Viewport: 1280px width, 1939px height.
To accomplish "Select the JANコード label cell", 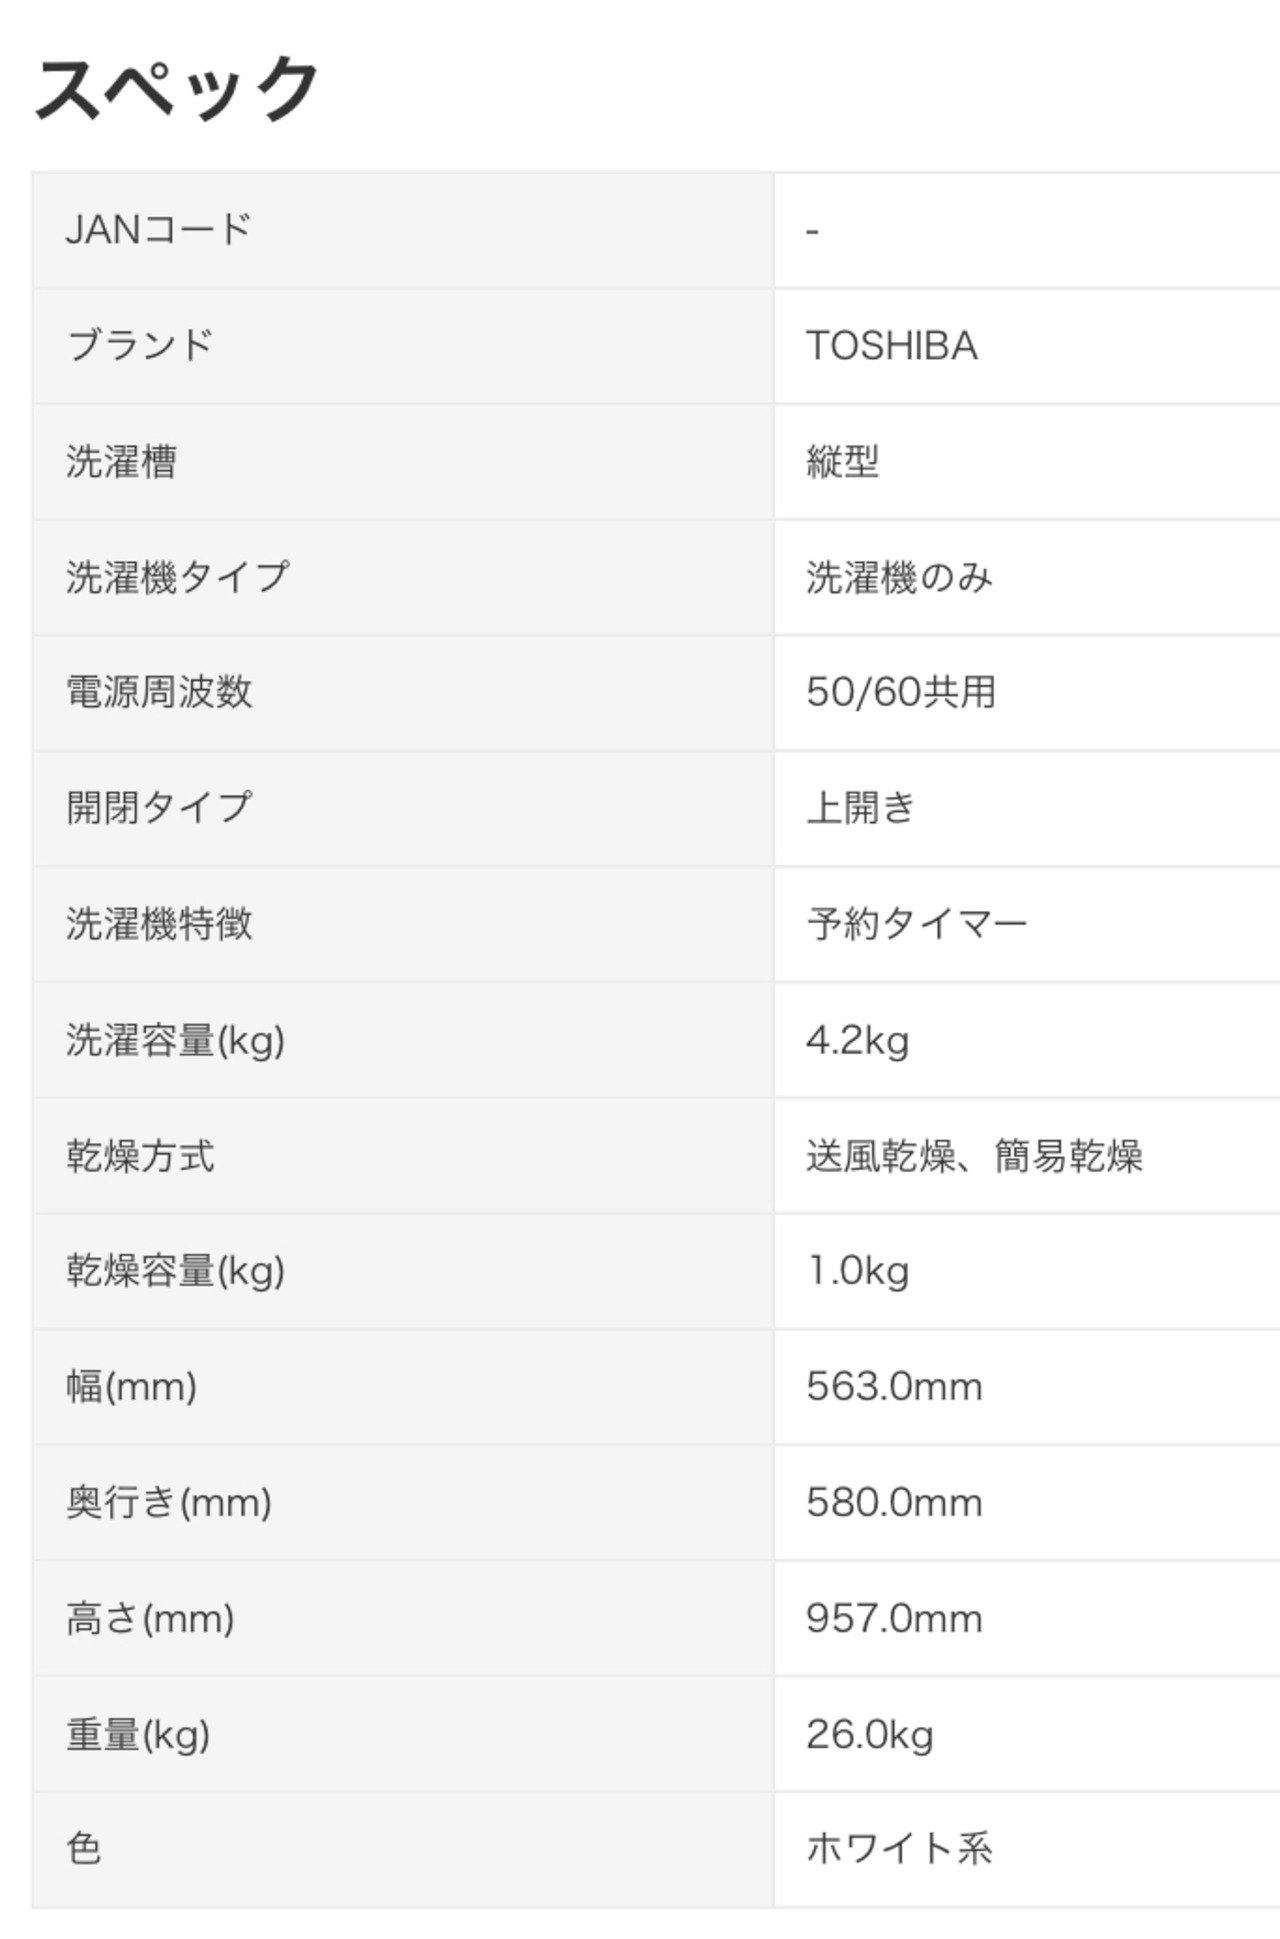I will [x=159, y=230].
